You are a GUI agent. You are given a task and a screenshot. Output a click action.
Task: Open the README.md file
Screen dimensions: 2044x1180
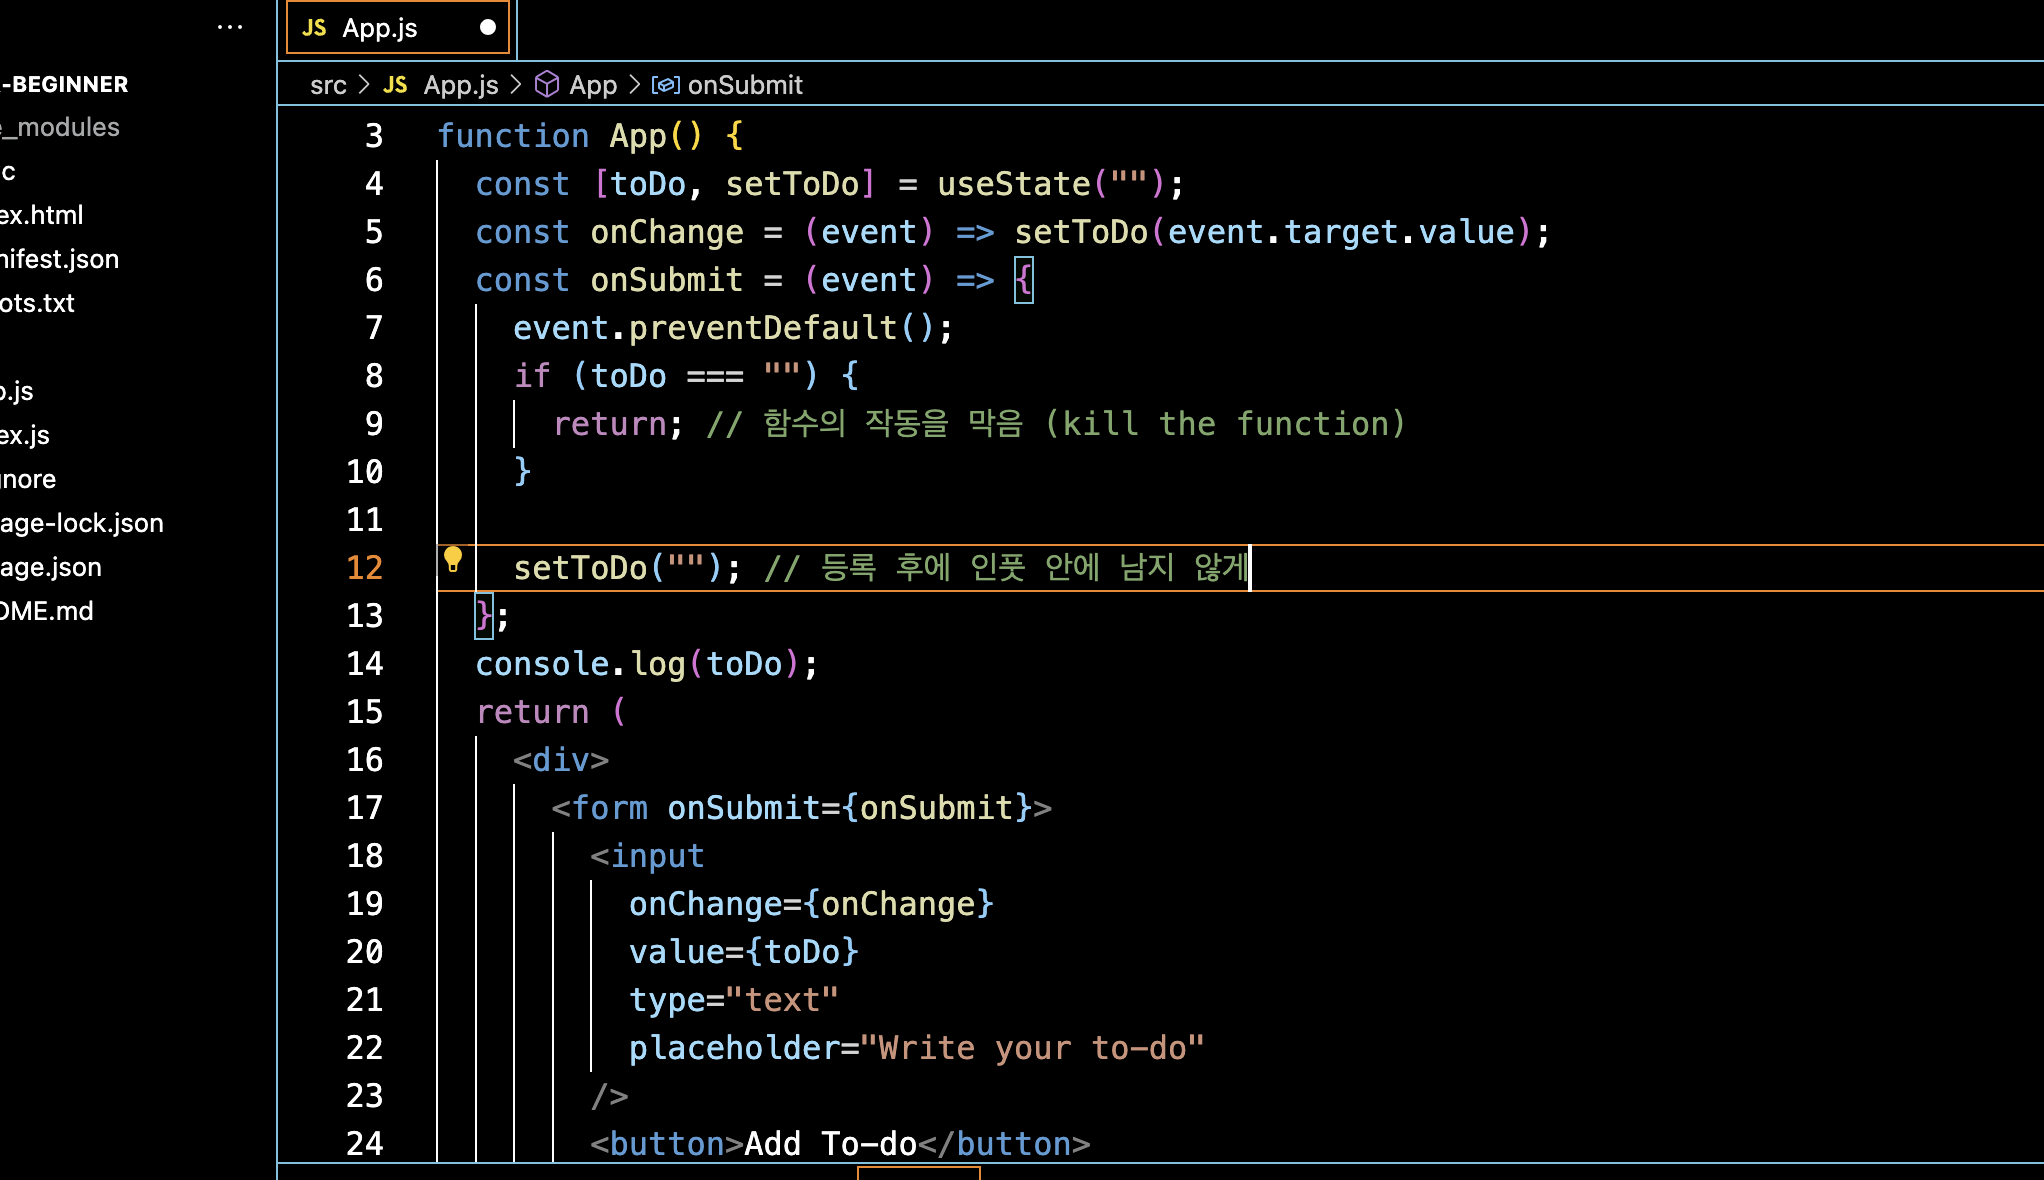[x=46, y=611]
